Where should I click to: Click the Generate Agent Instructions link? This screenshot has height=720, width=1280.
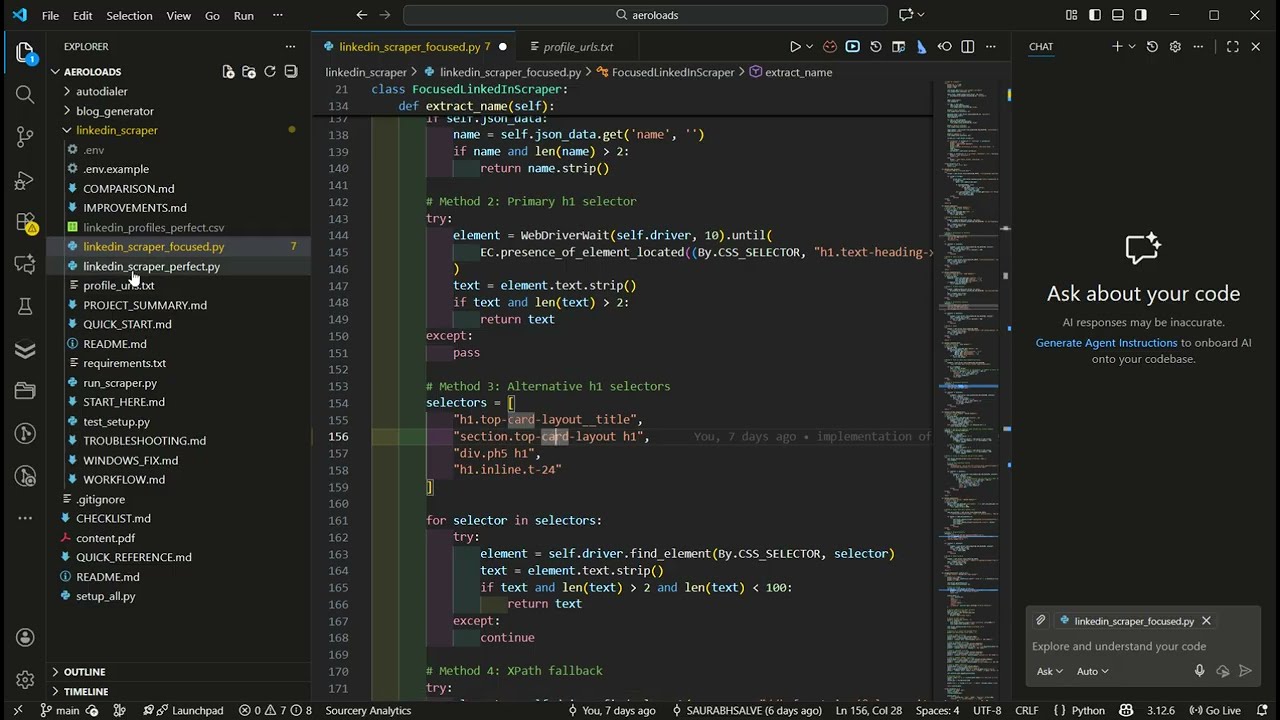point(1107,343)
